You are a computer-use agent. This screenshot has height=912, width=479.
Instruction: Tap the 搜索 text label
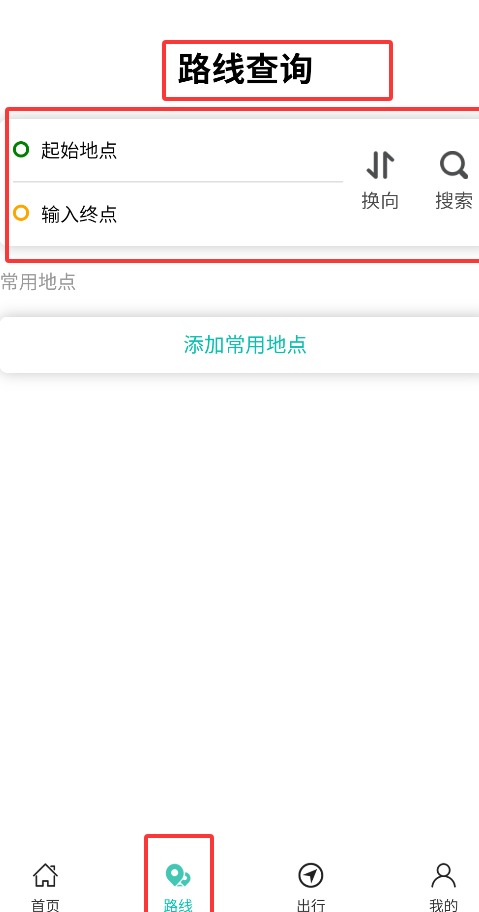point(454,201)
